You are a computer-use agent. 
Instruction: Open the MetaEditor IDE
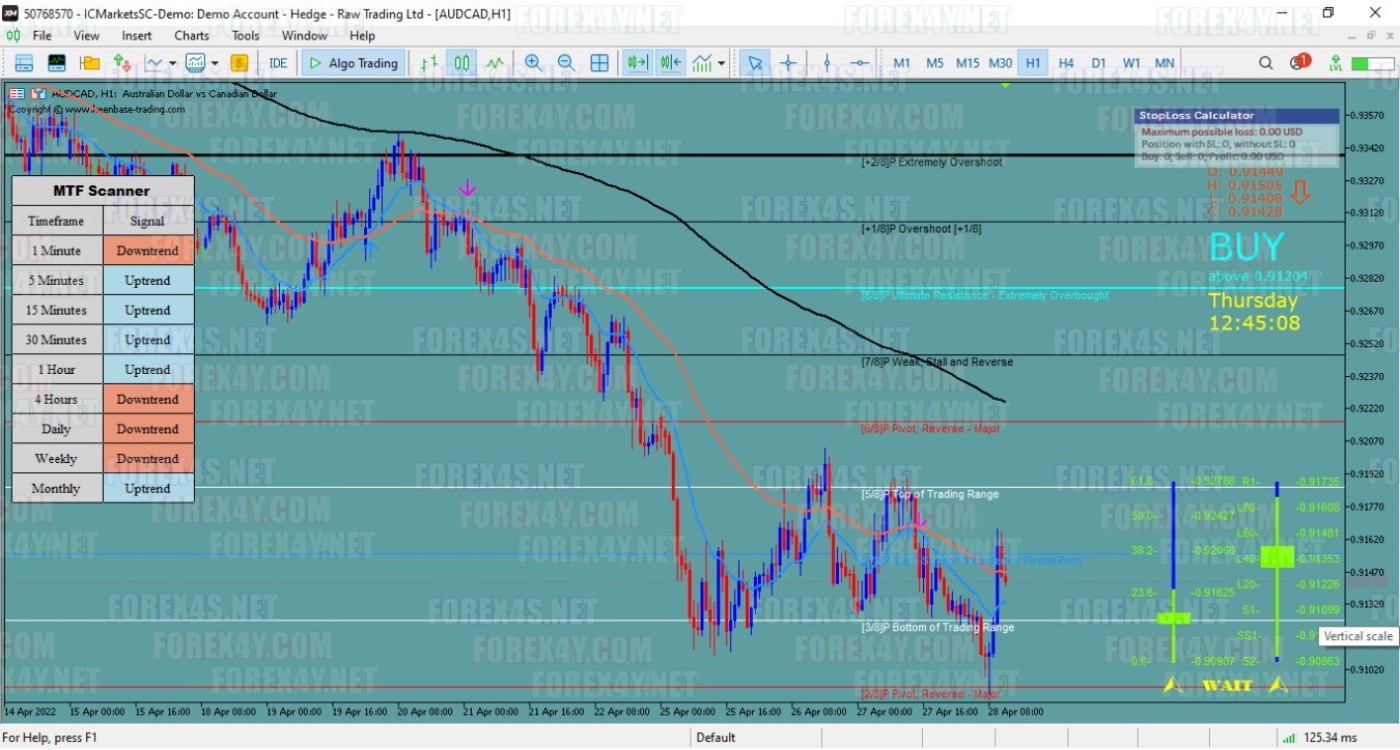278,63
